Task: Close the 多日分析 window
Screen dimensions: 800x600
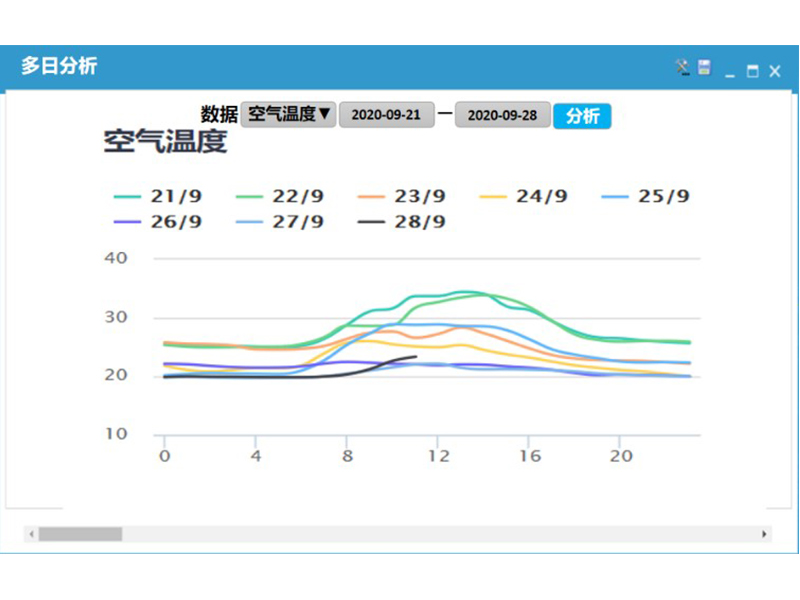Action: [774, 71]
